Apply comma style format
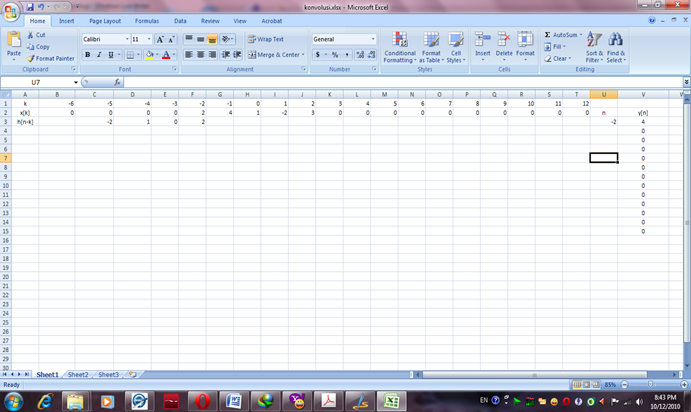 (347, 55)
